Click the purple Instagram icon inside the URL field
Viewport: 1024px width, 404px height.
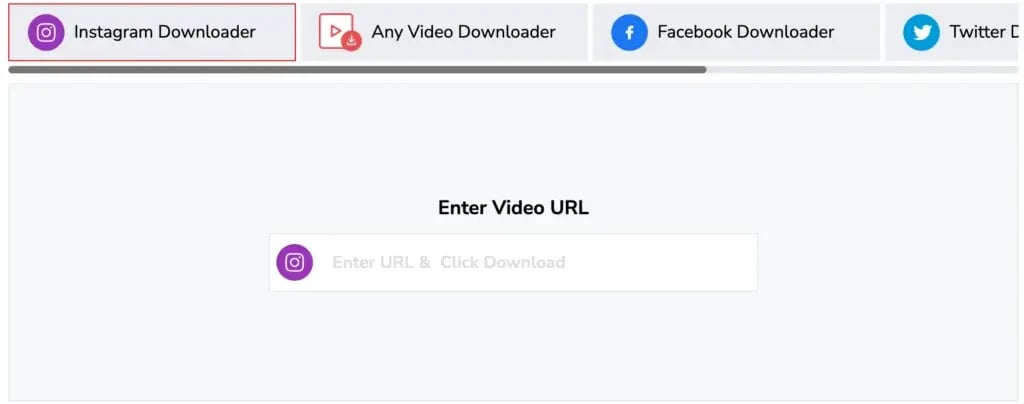[295, 262]
